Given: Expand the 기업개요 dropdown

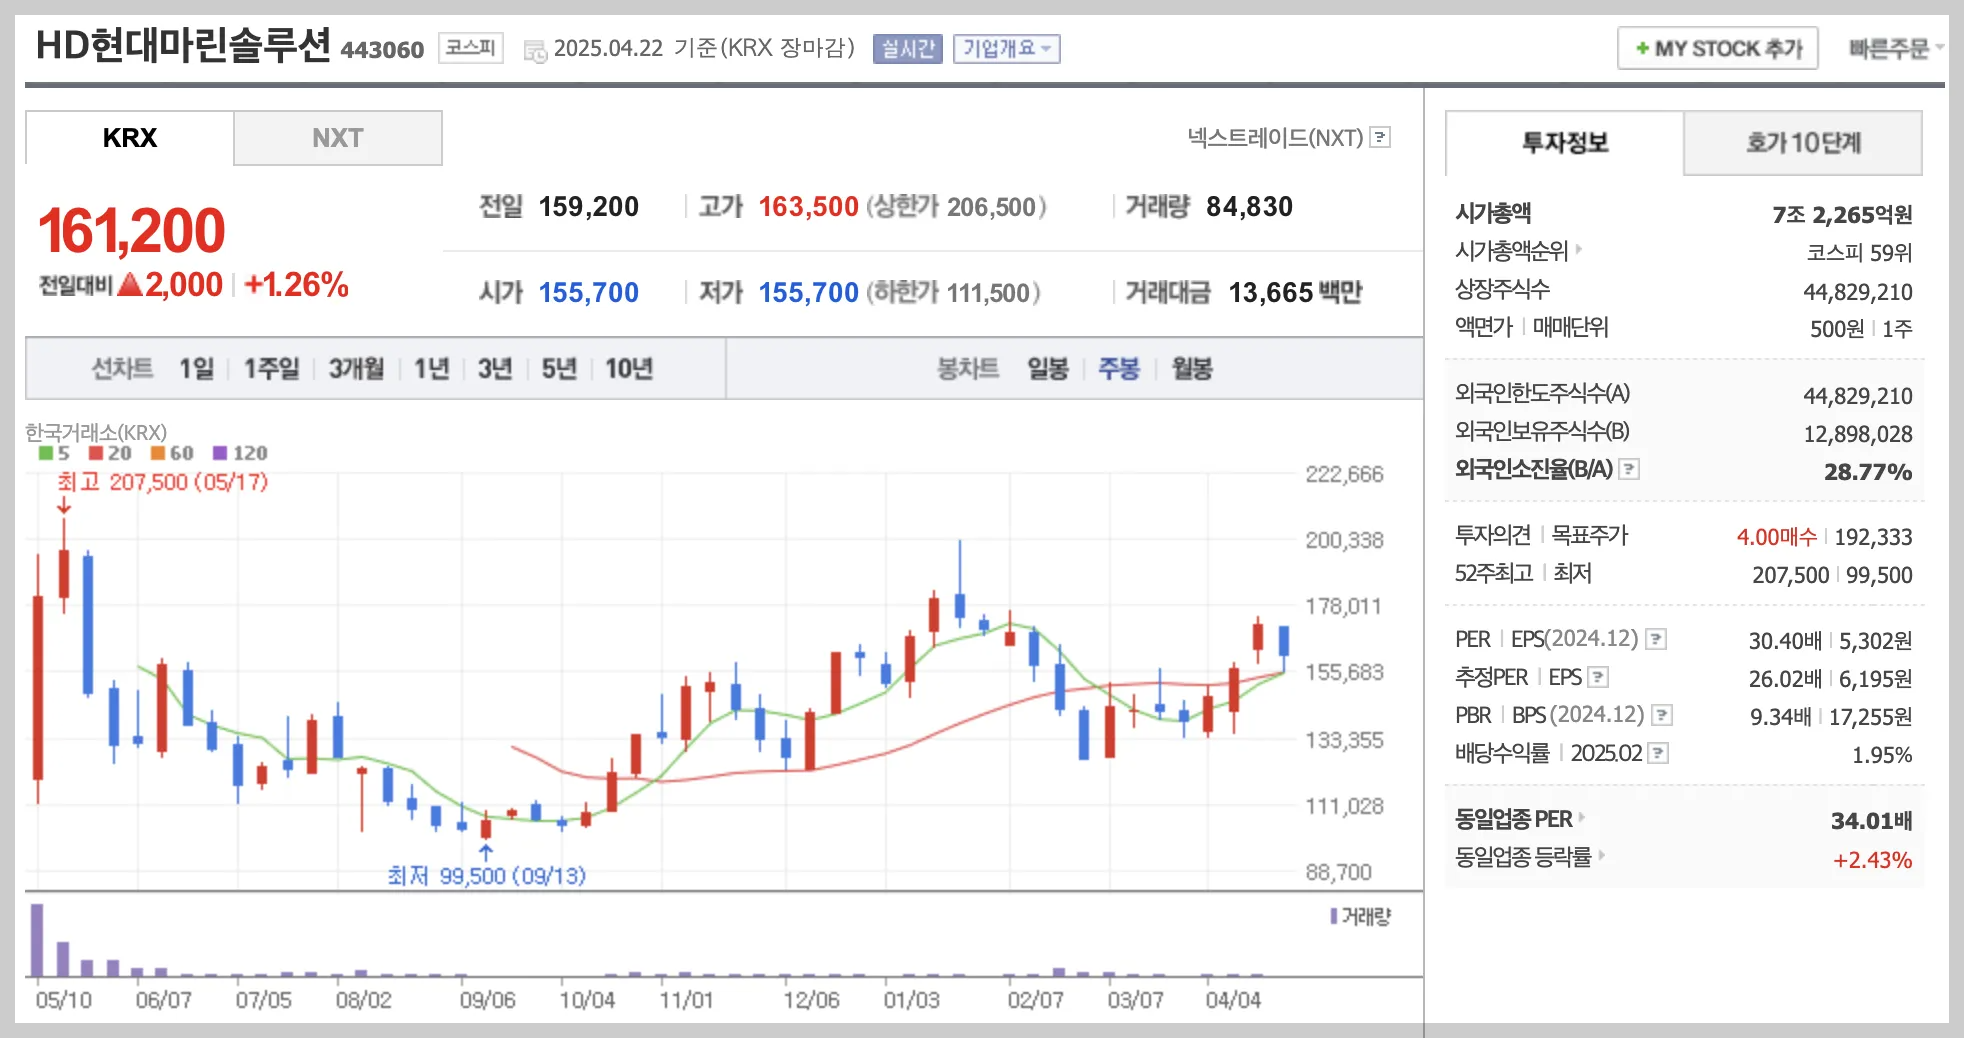Looking at the screenshot, I should 1007,48.
